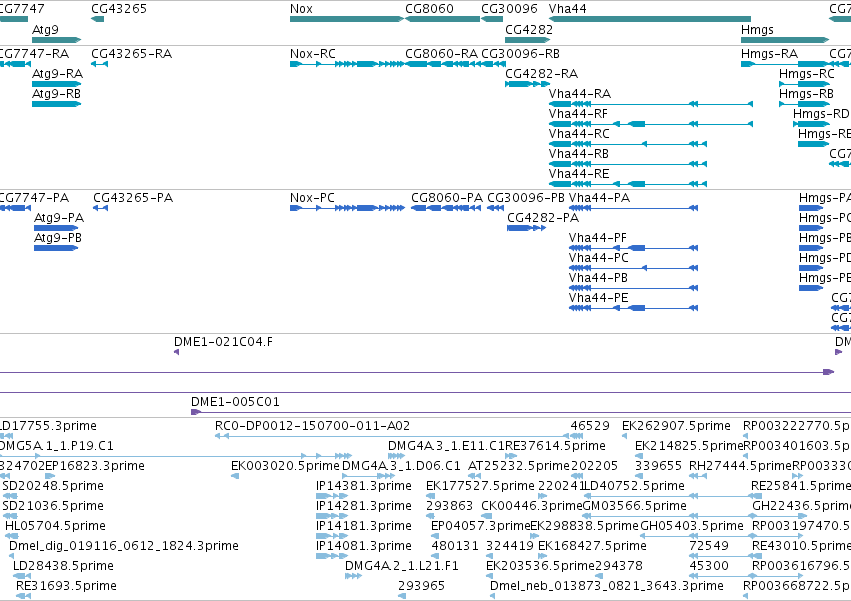Click the Vha44-RC transcript label
Viewport: 851px width, 601px height.
(579, 134)
